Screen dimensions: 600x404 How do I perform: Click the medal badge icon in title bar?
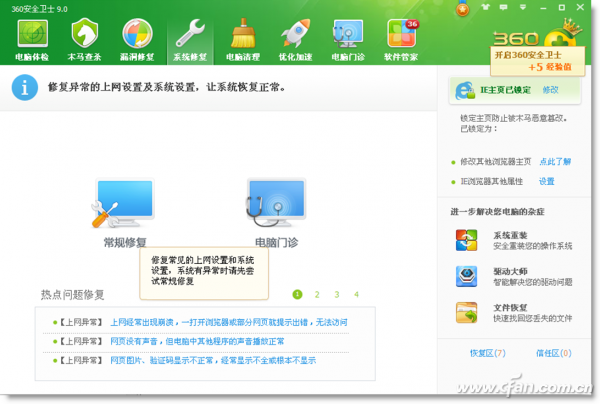(462, 8)
